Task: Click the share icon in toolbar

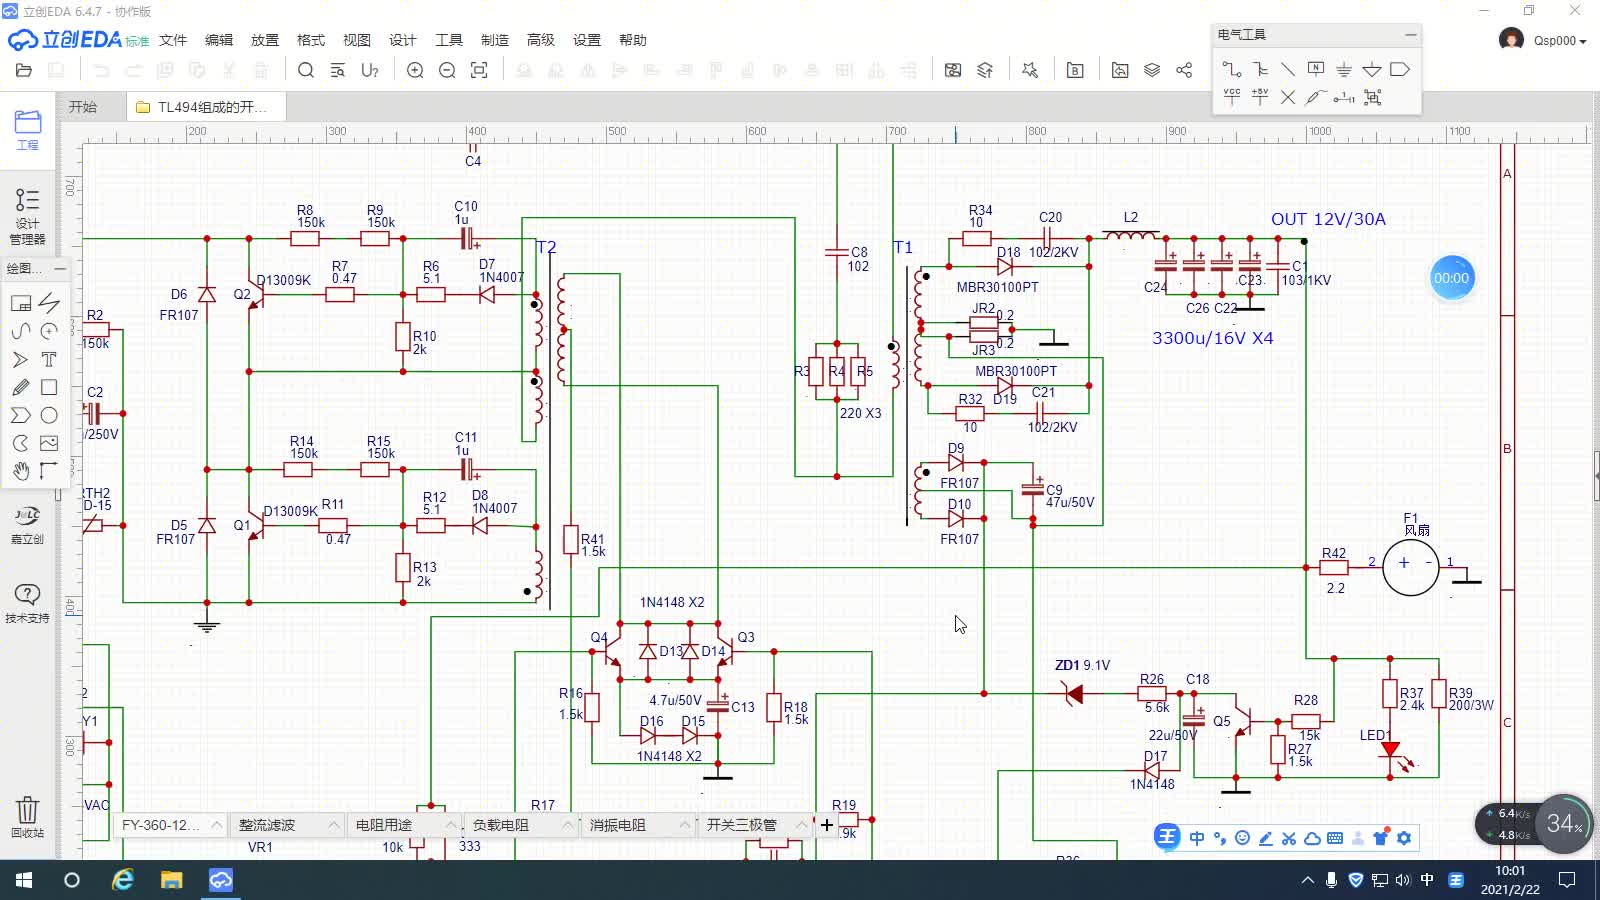Action: (1184, 70)
